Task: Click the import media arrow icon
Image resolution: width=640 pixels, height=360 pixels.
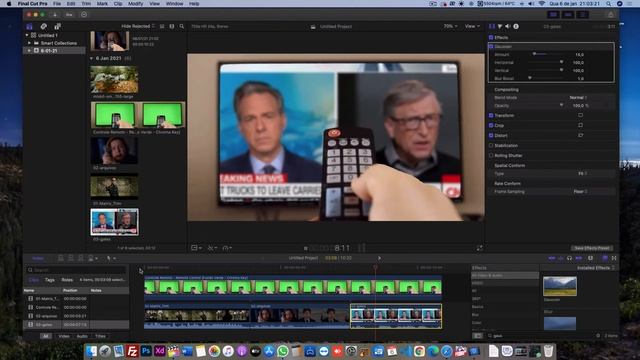Action: tap(55, 15)
